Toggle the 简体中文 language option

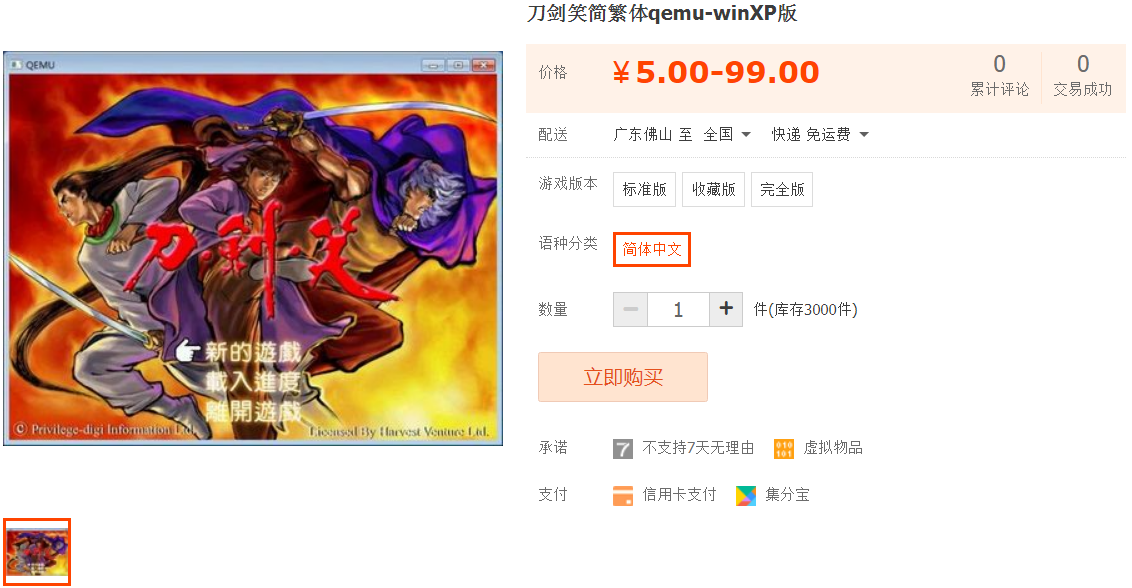652,249
